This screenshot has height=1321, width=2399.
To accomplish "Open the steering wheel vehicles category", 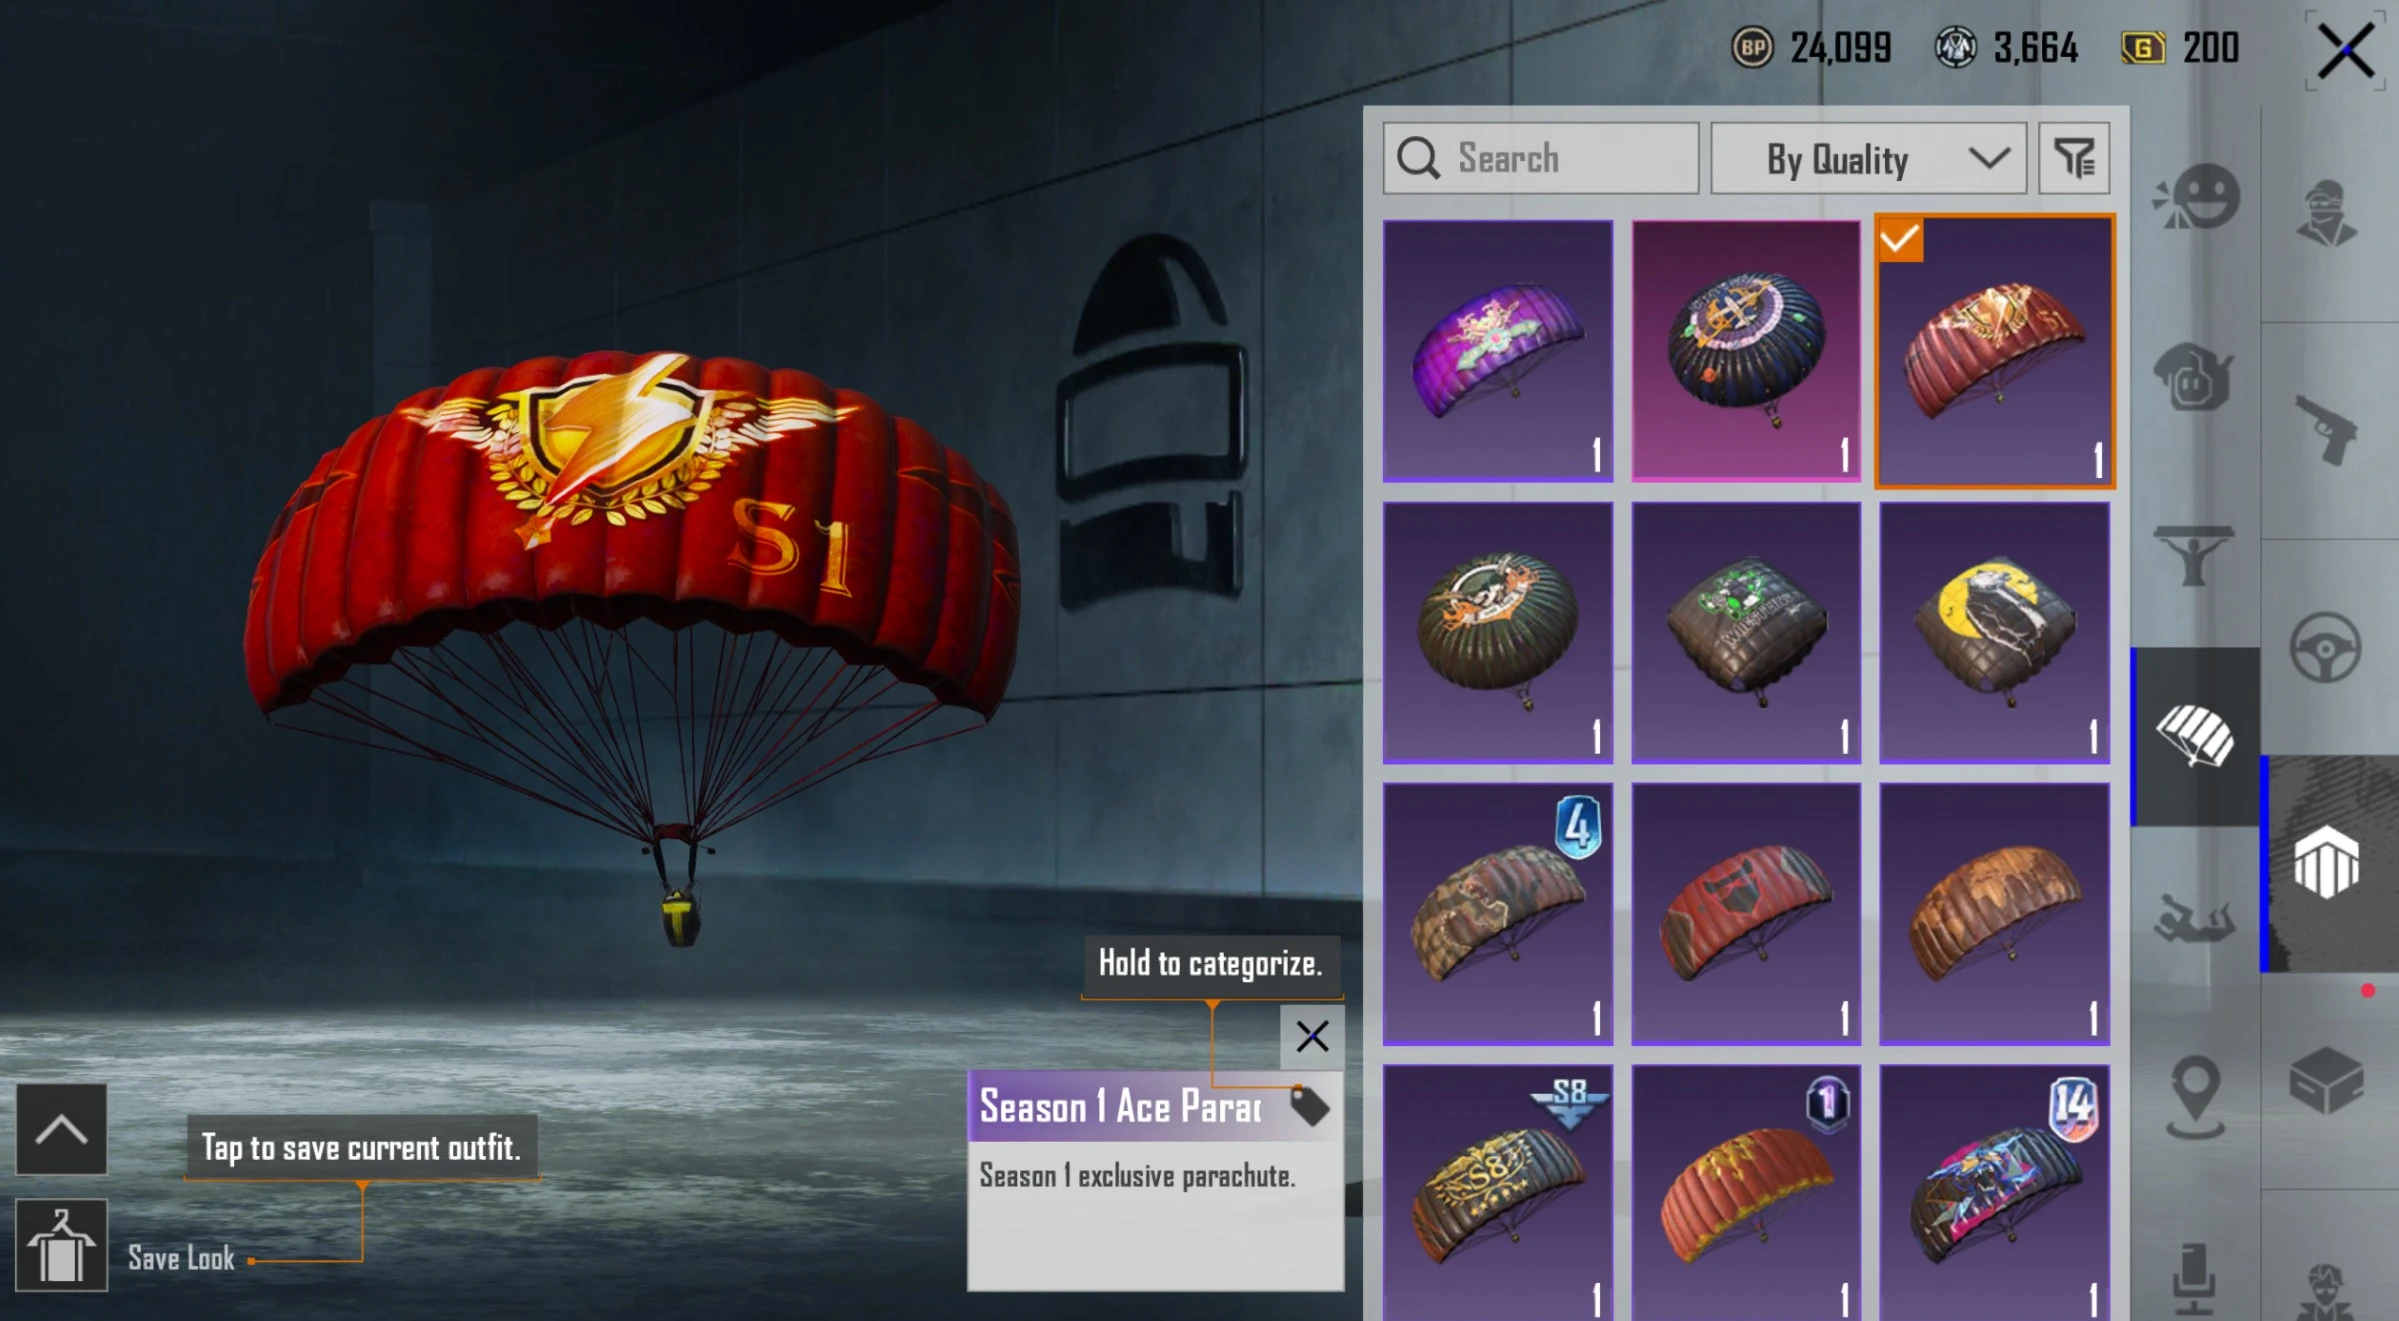I will pos(2325,648).
